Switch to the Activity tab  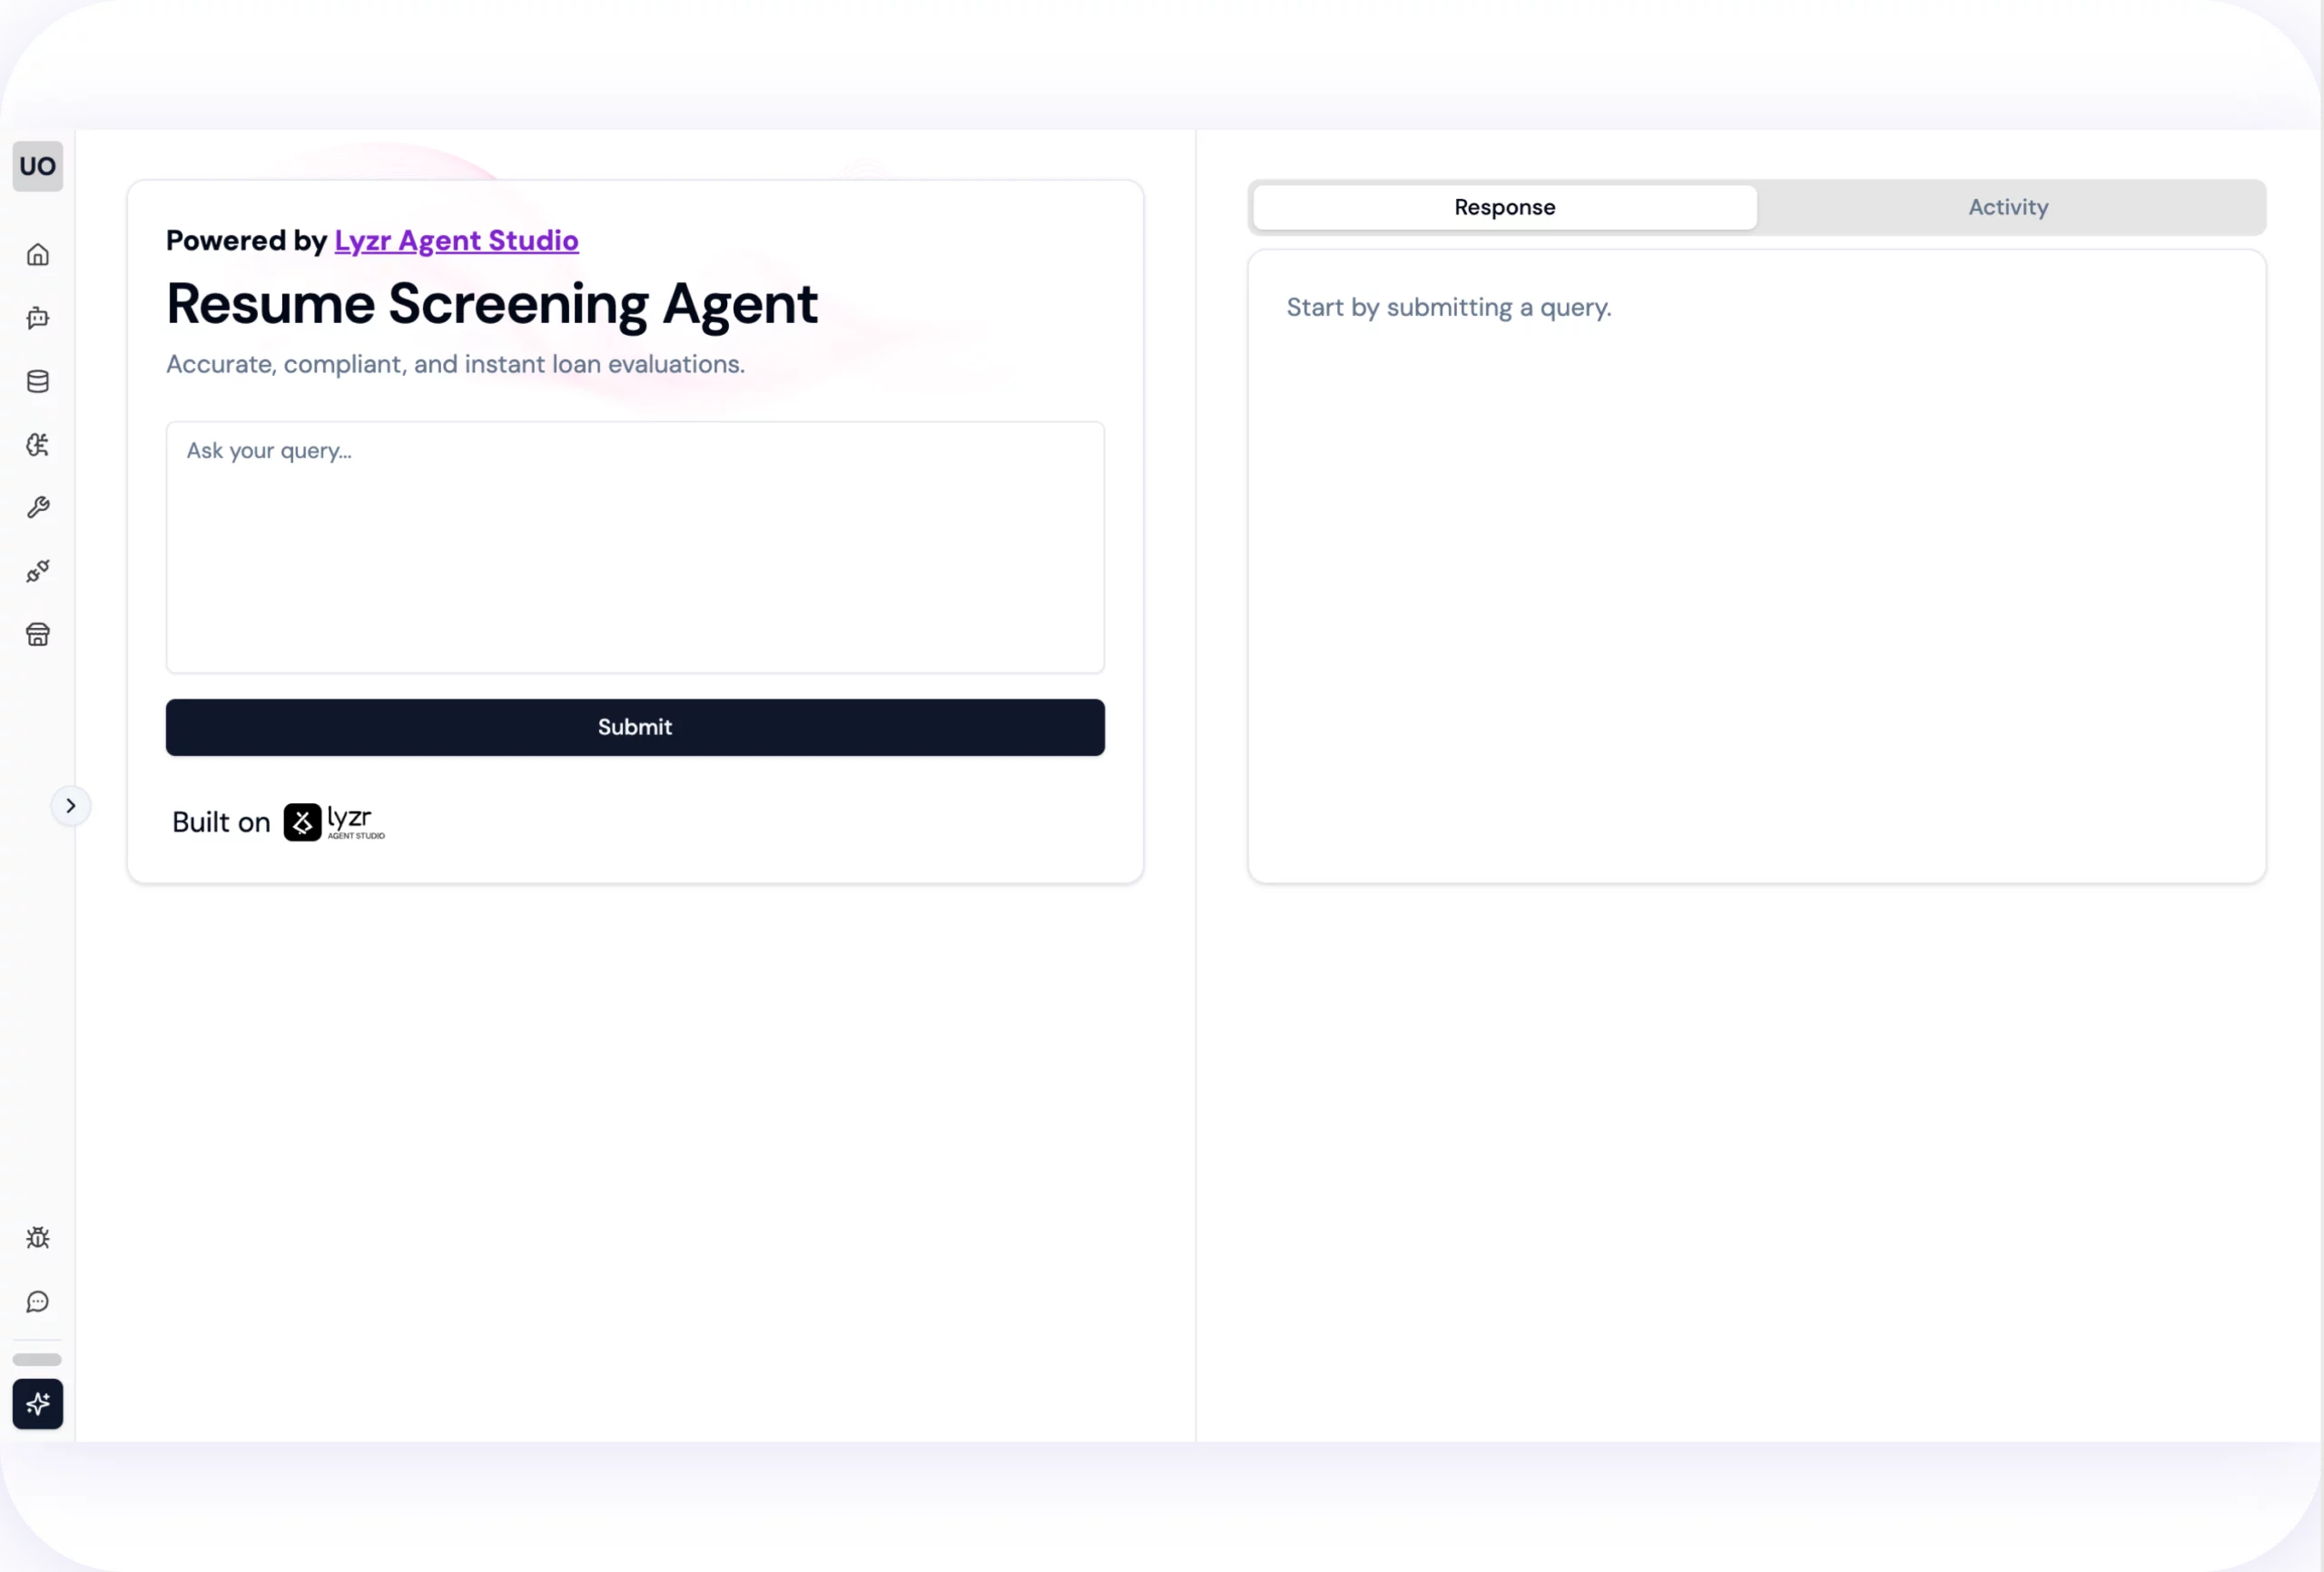[2008, 207]
